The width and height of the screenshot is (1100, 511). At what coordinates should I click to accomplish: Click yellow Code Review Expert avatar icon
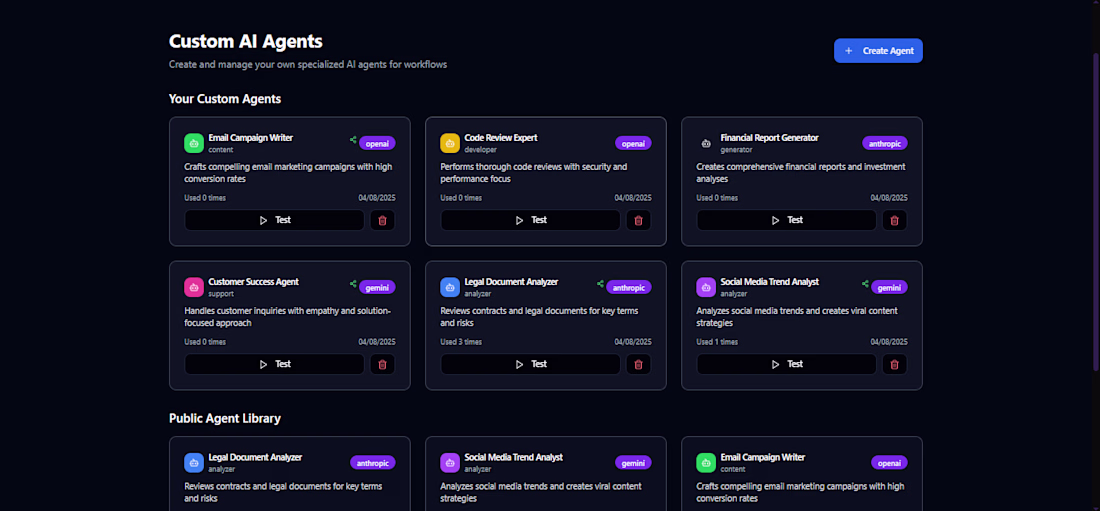tap(450, 143)
